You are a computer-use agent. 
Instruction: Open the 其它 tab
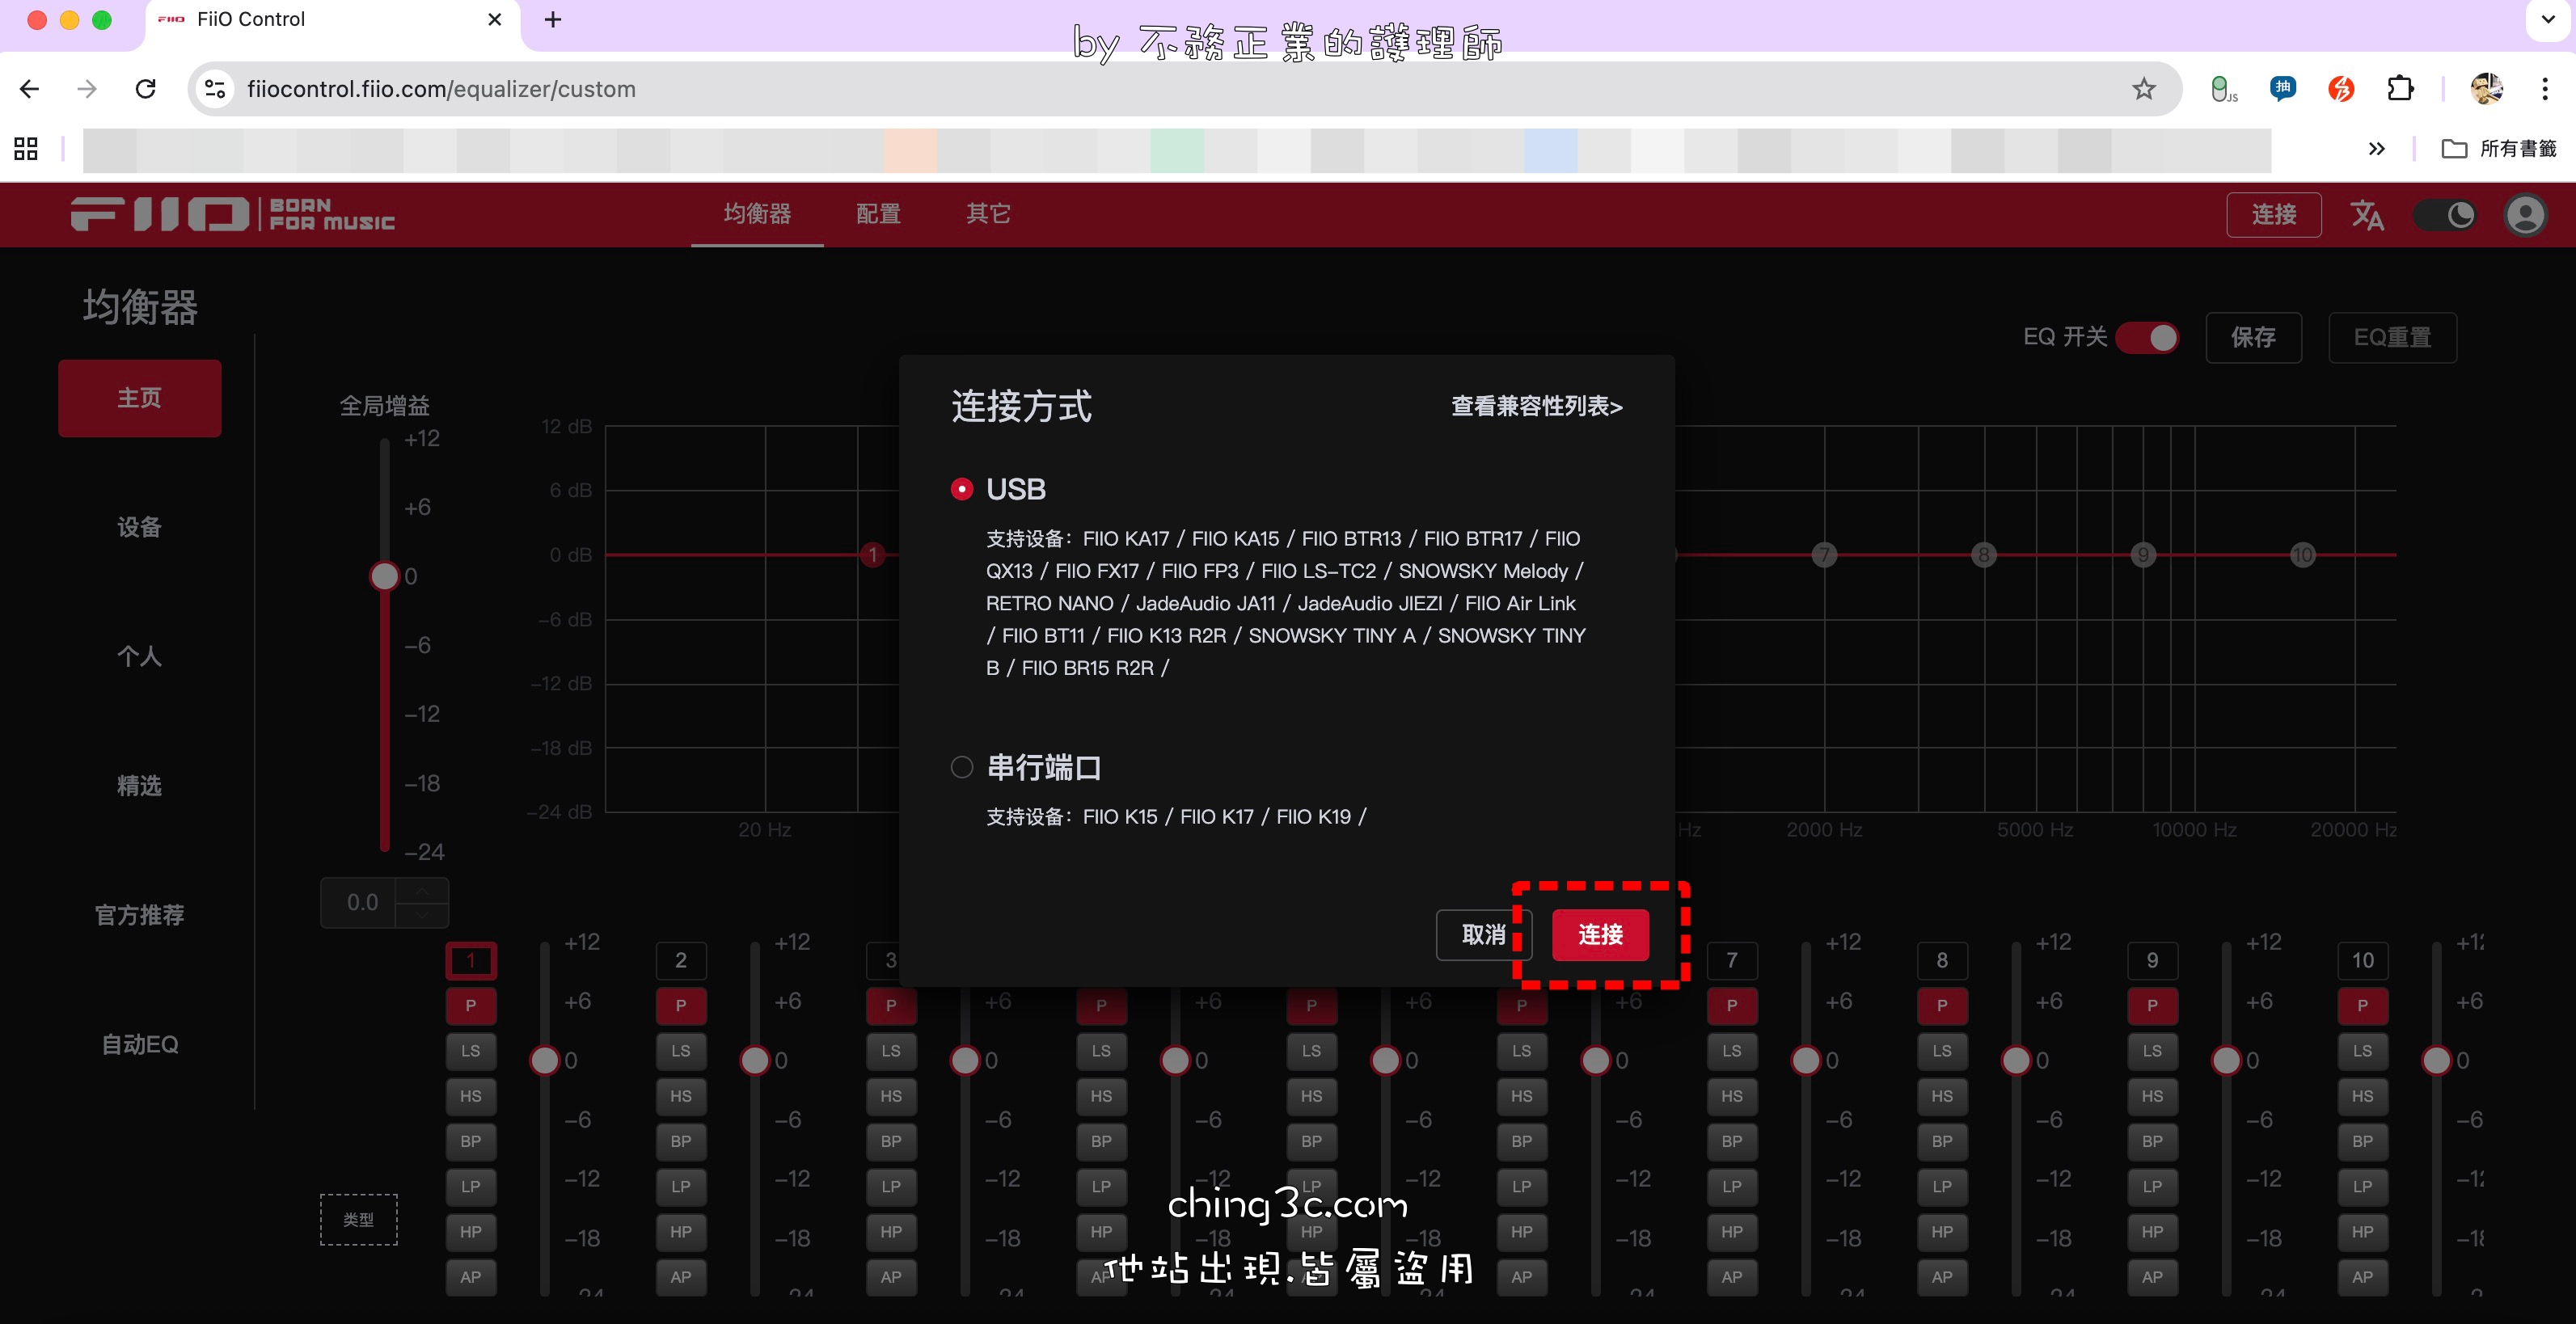(x=988, y=214)
